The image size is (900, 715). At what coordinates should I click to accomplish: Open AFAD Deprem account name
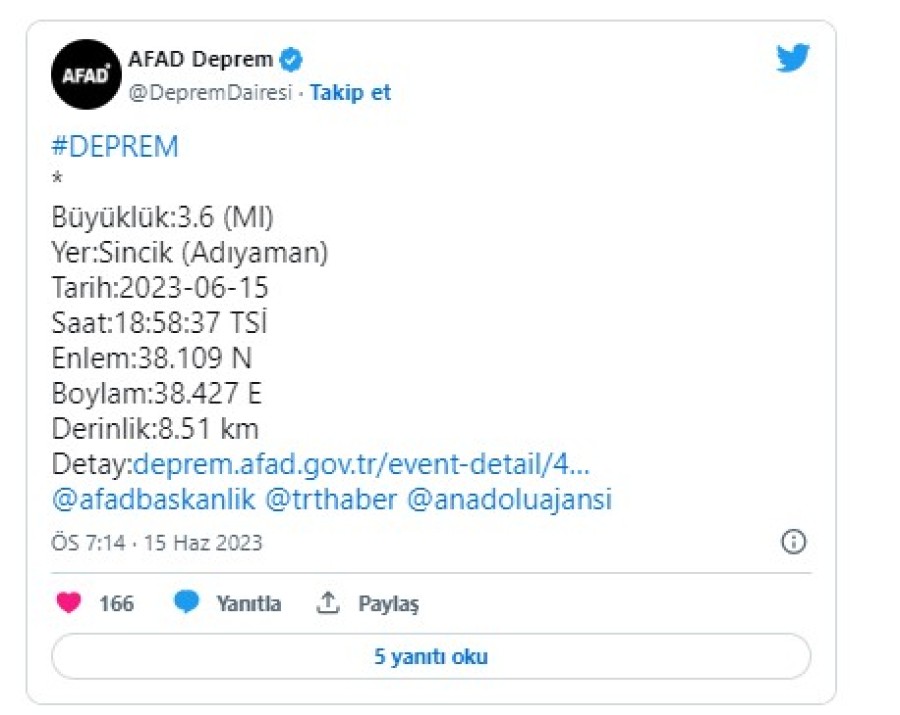(x=202, y=60)
